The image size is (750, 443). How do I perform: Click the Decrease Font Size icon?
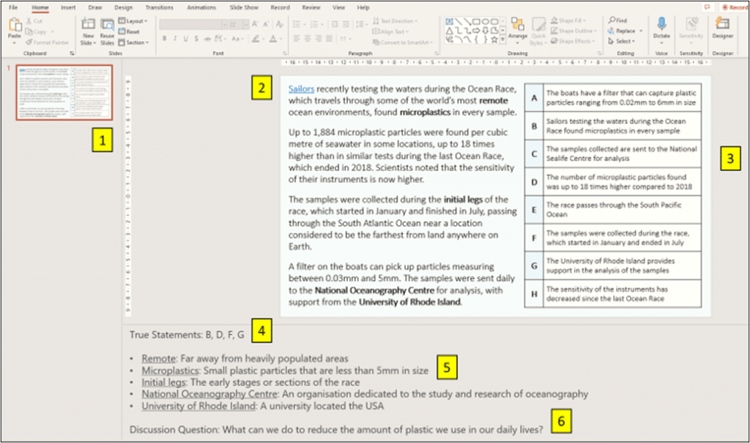point(266,24)
